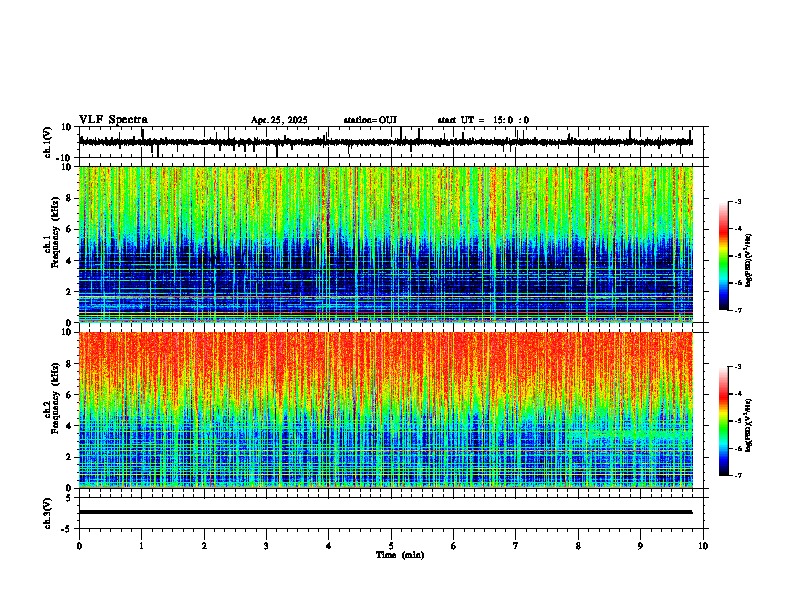Click the station label in the header
792x612 pixels.
coord(370,120)
